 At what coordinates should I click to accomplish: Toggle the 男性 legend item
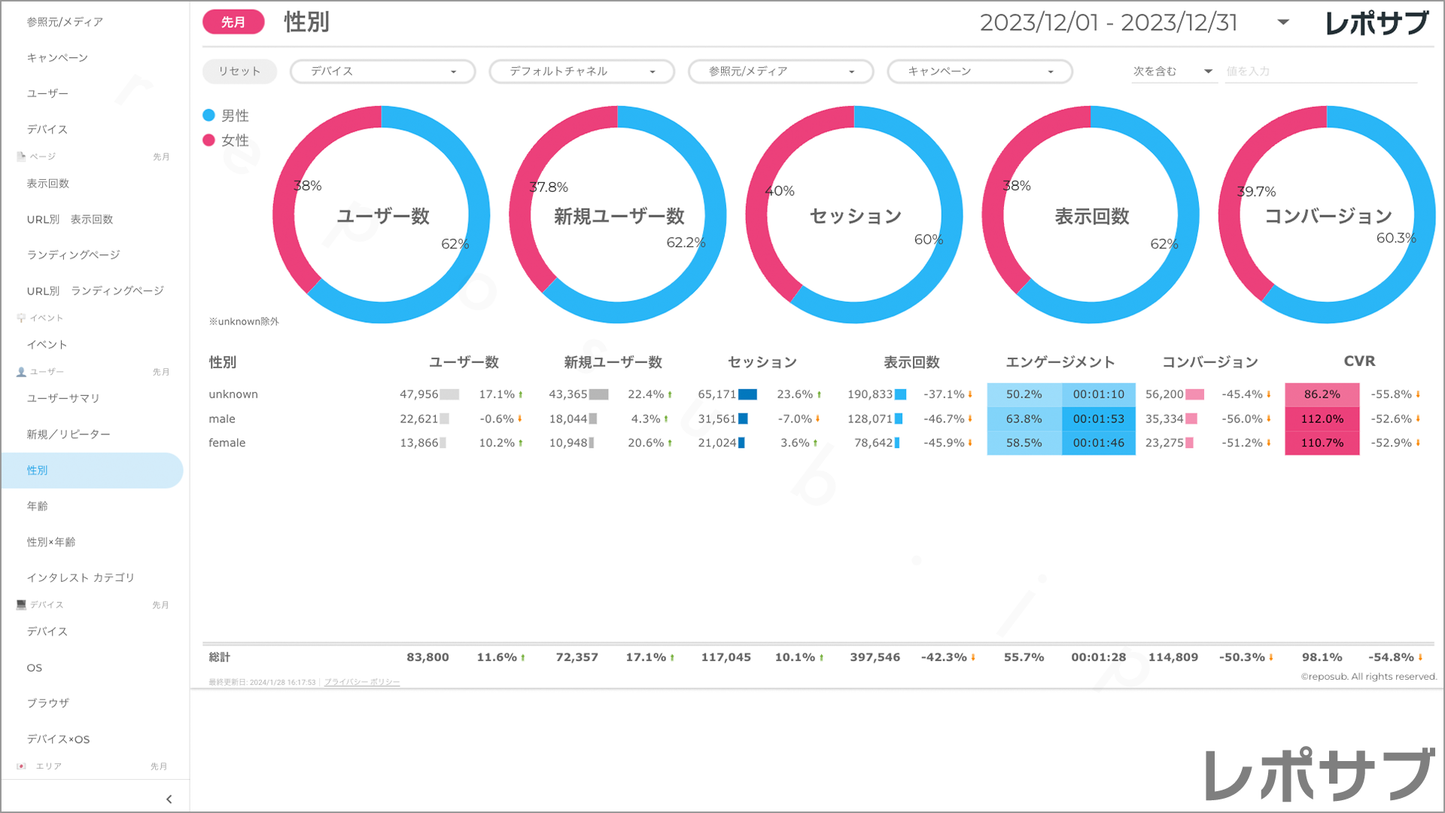point(226,116)
